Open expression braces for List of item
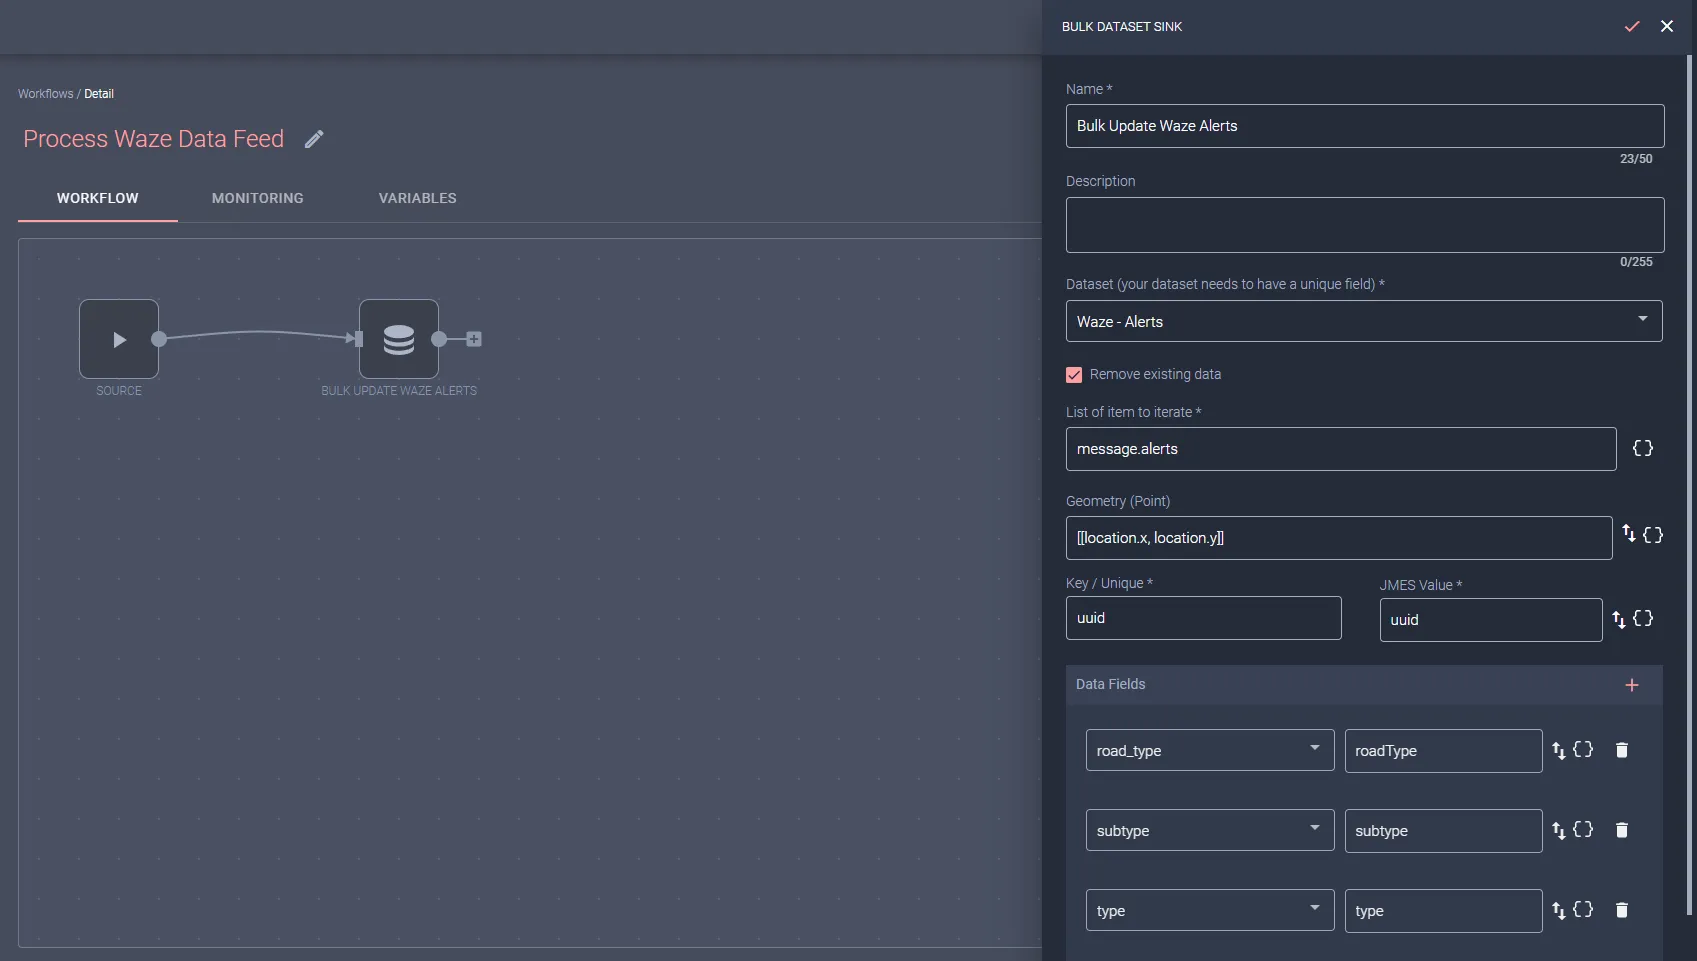 click(x=1643, y=448)
